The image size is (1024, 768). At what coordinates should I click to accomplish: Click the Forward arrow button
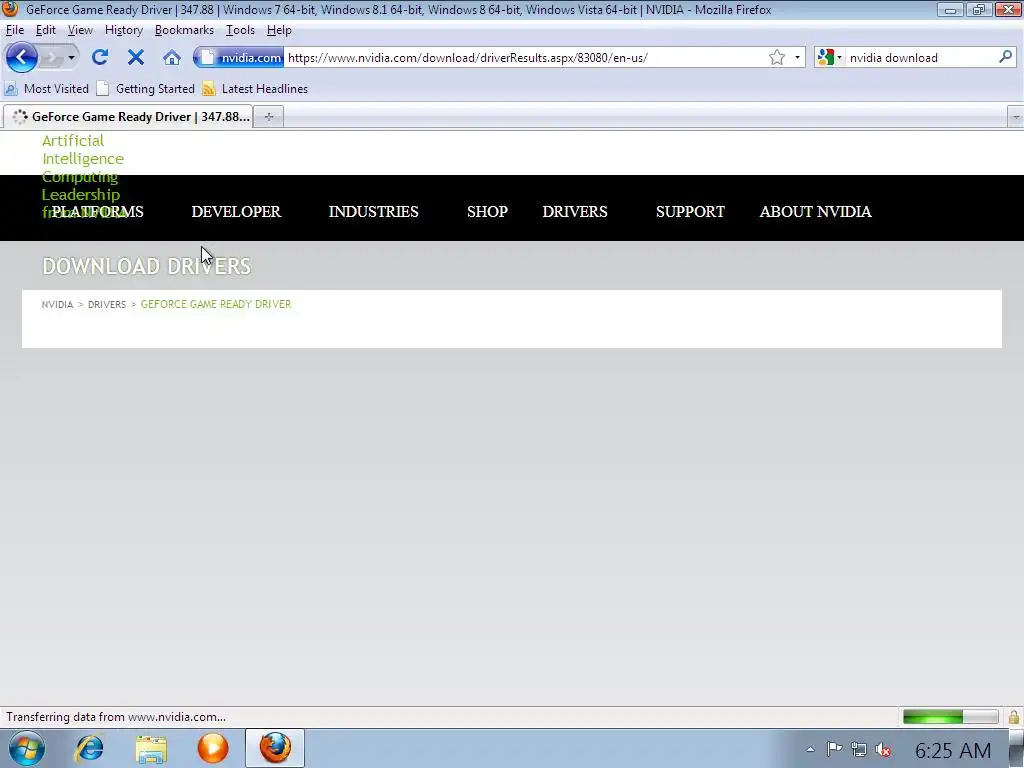click(51, 57)
